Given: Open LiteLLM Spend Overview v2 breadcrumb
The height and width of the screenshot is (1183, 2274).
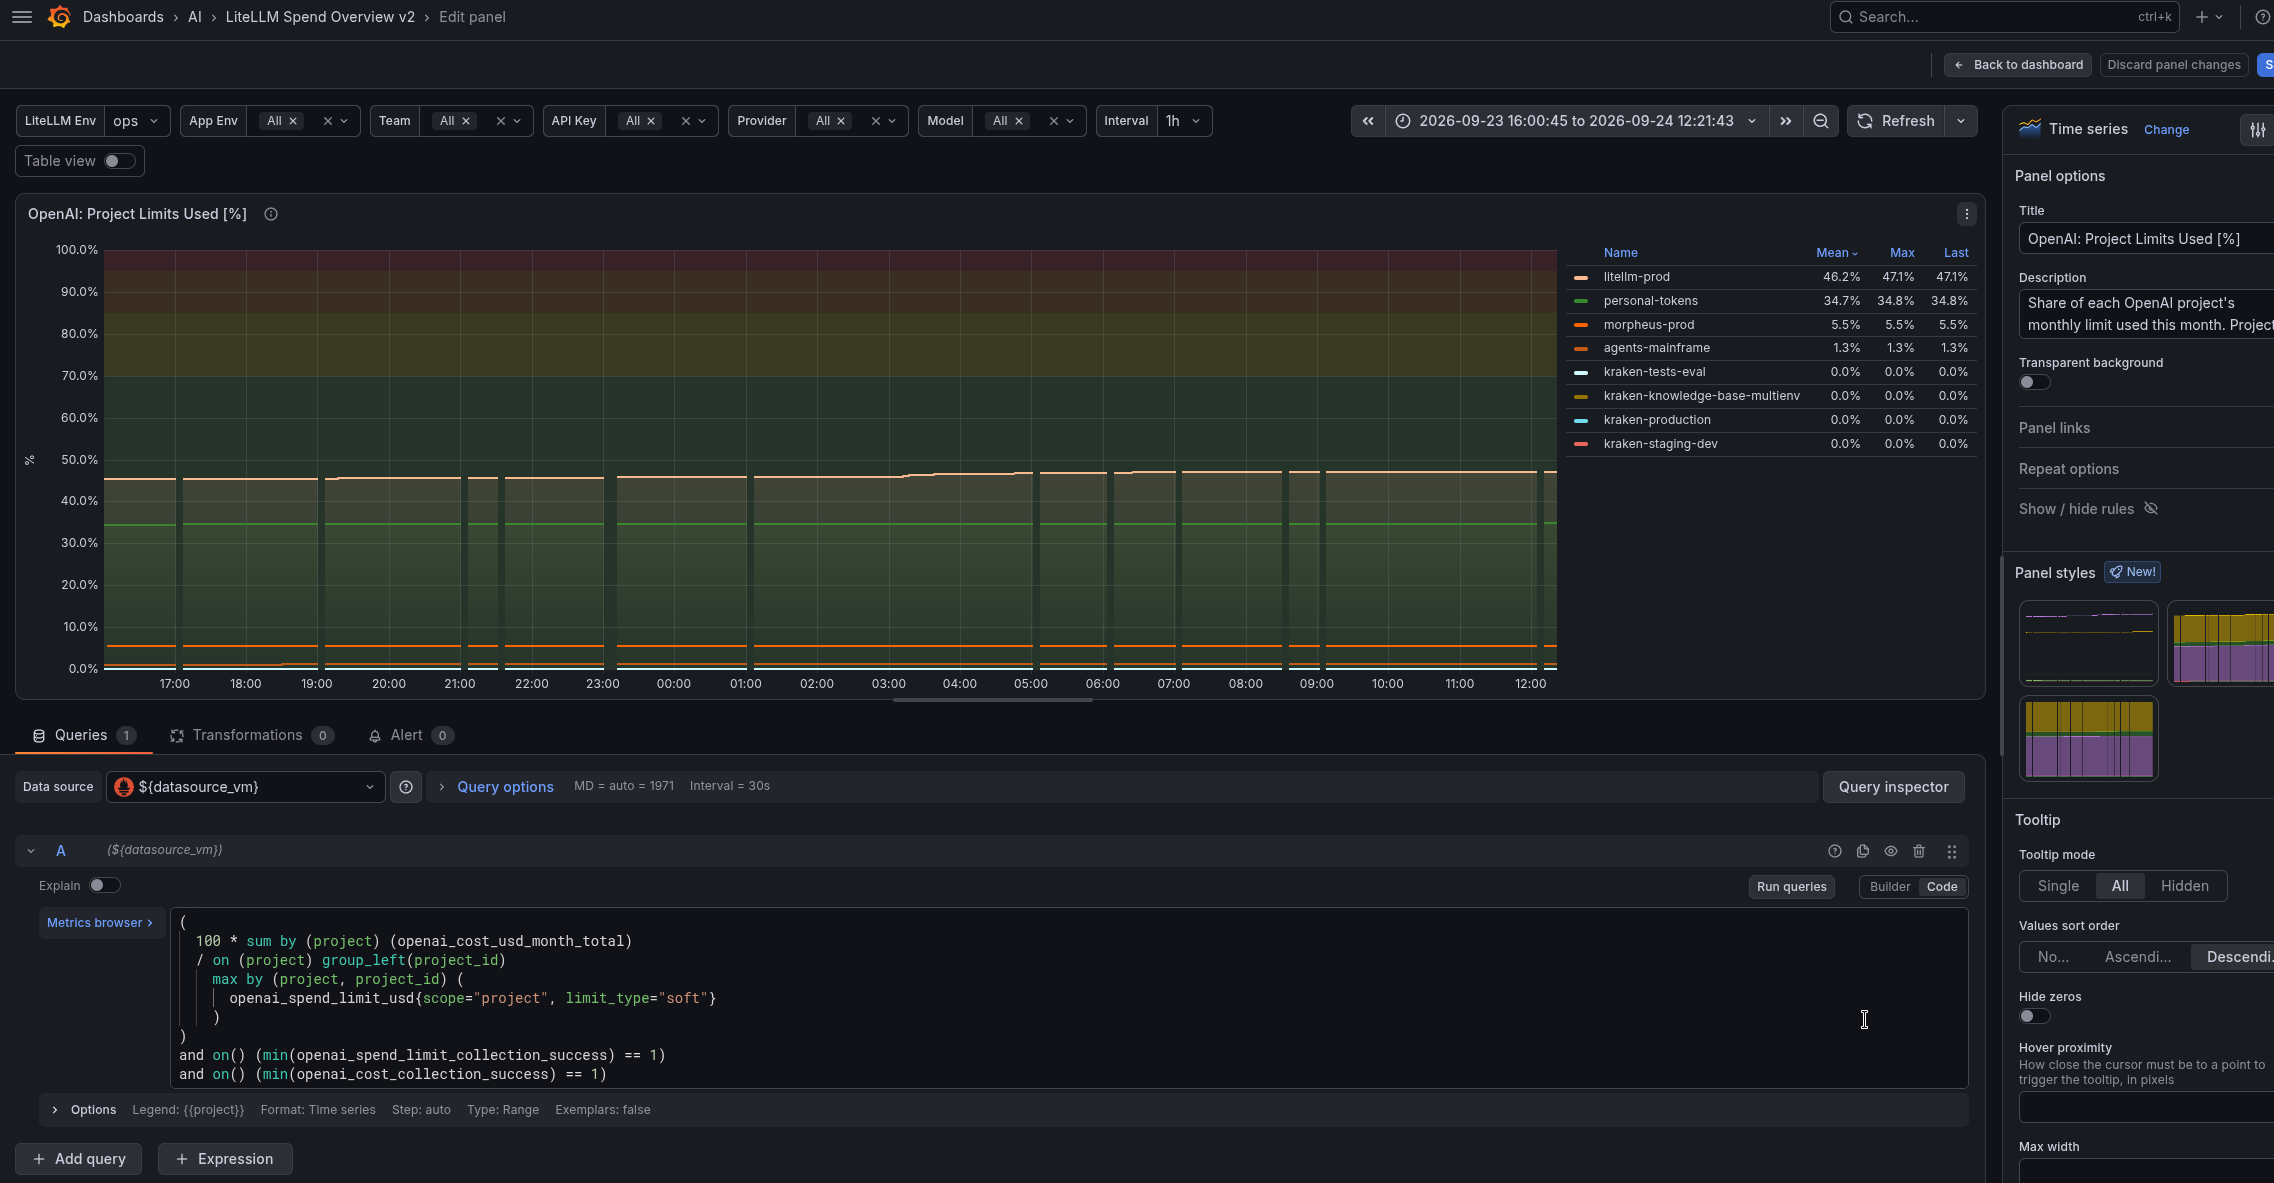Looking at the screenshot, I should (x=320, y=17).
